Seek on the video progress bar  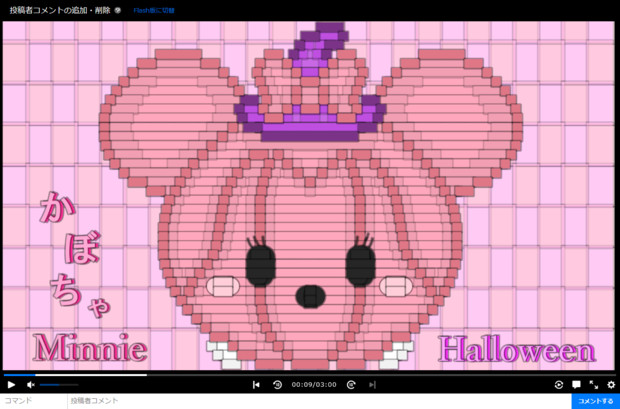coord(310,375)
